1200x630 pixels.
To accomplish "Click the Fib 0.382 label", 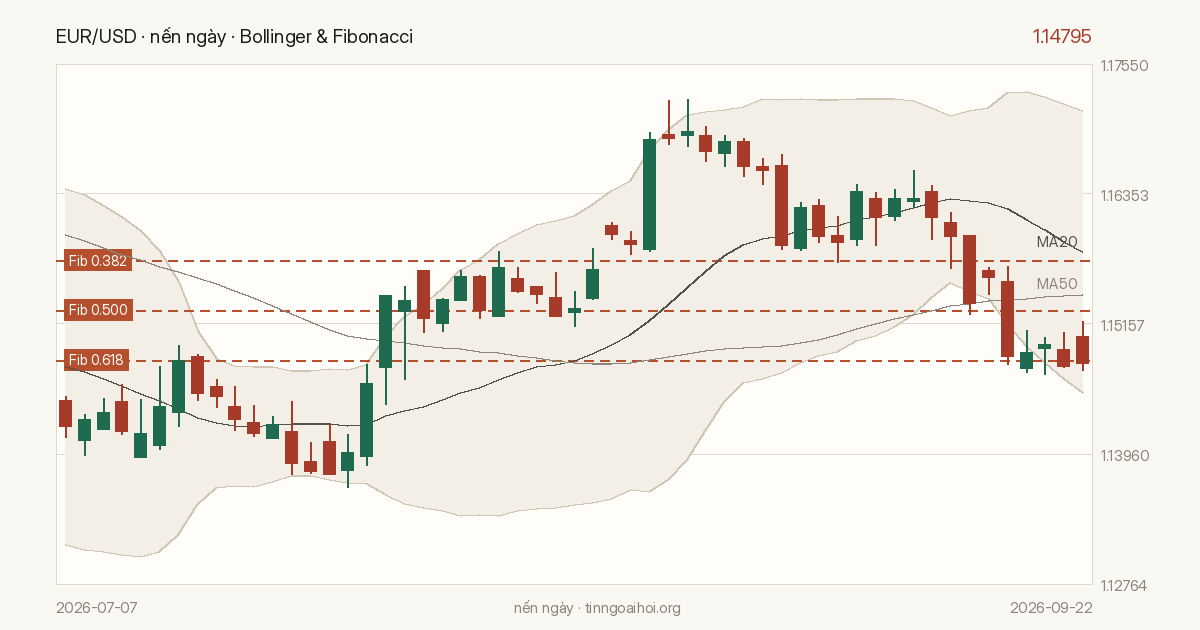I will [x=97, y=261].
